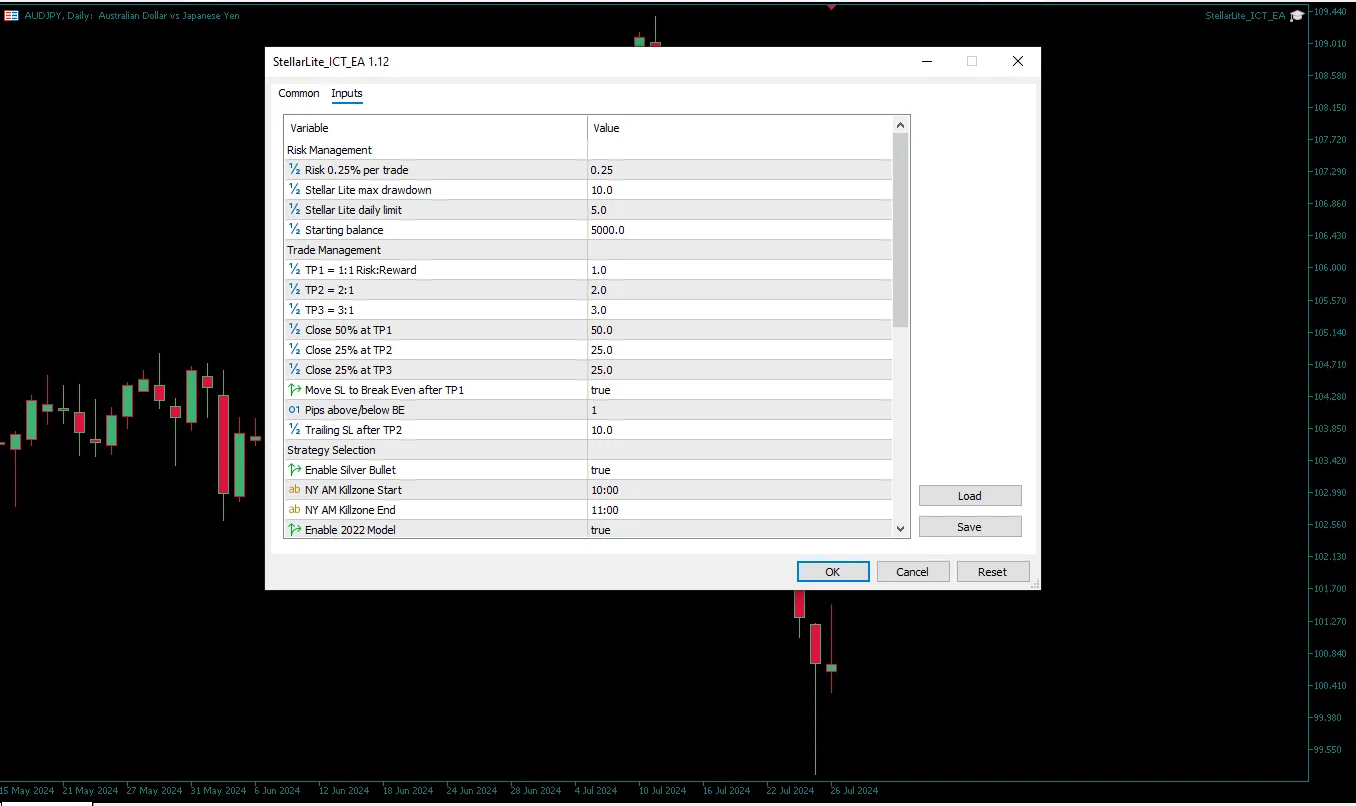Click the icon beside TP1 = 1:1 Risk:Reward
The height and width of the screenshot is (806, 1356).
[x=294, y=270]
